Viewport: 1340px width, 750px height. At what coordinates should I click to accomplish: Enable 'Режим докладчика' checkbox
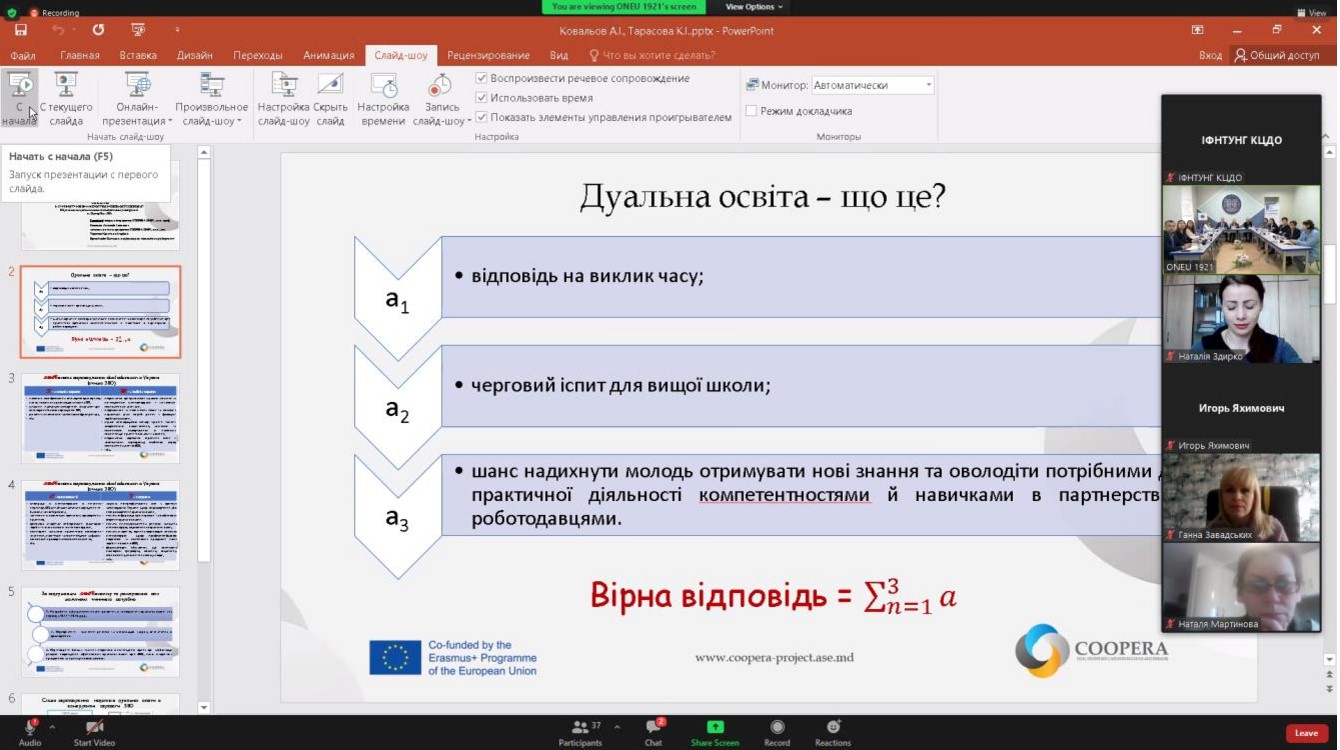point(751,111)
